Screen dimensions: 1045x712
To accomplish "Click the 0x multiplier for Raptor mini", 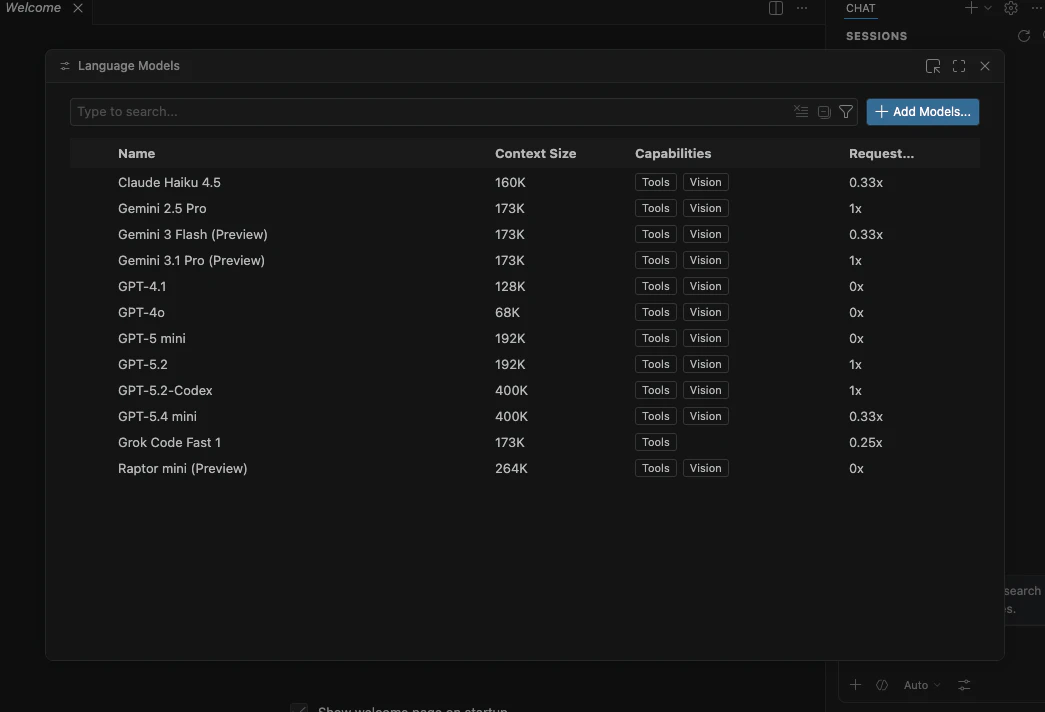I will [856, 468].
